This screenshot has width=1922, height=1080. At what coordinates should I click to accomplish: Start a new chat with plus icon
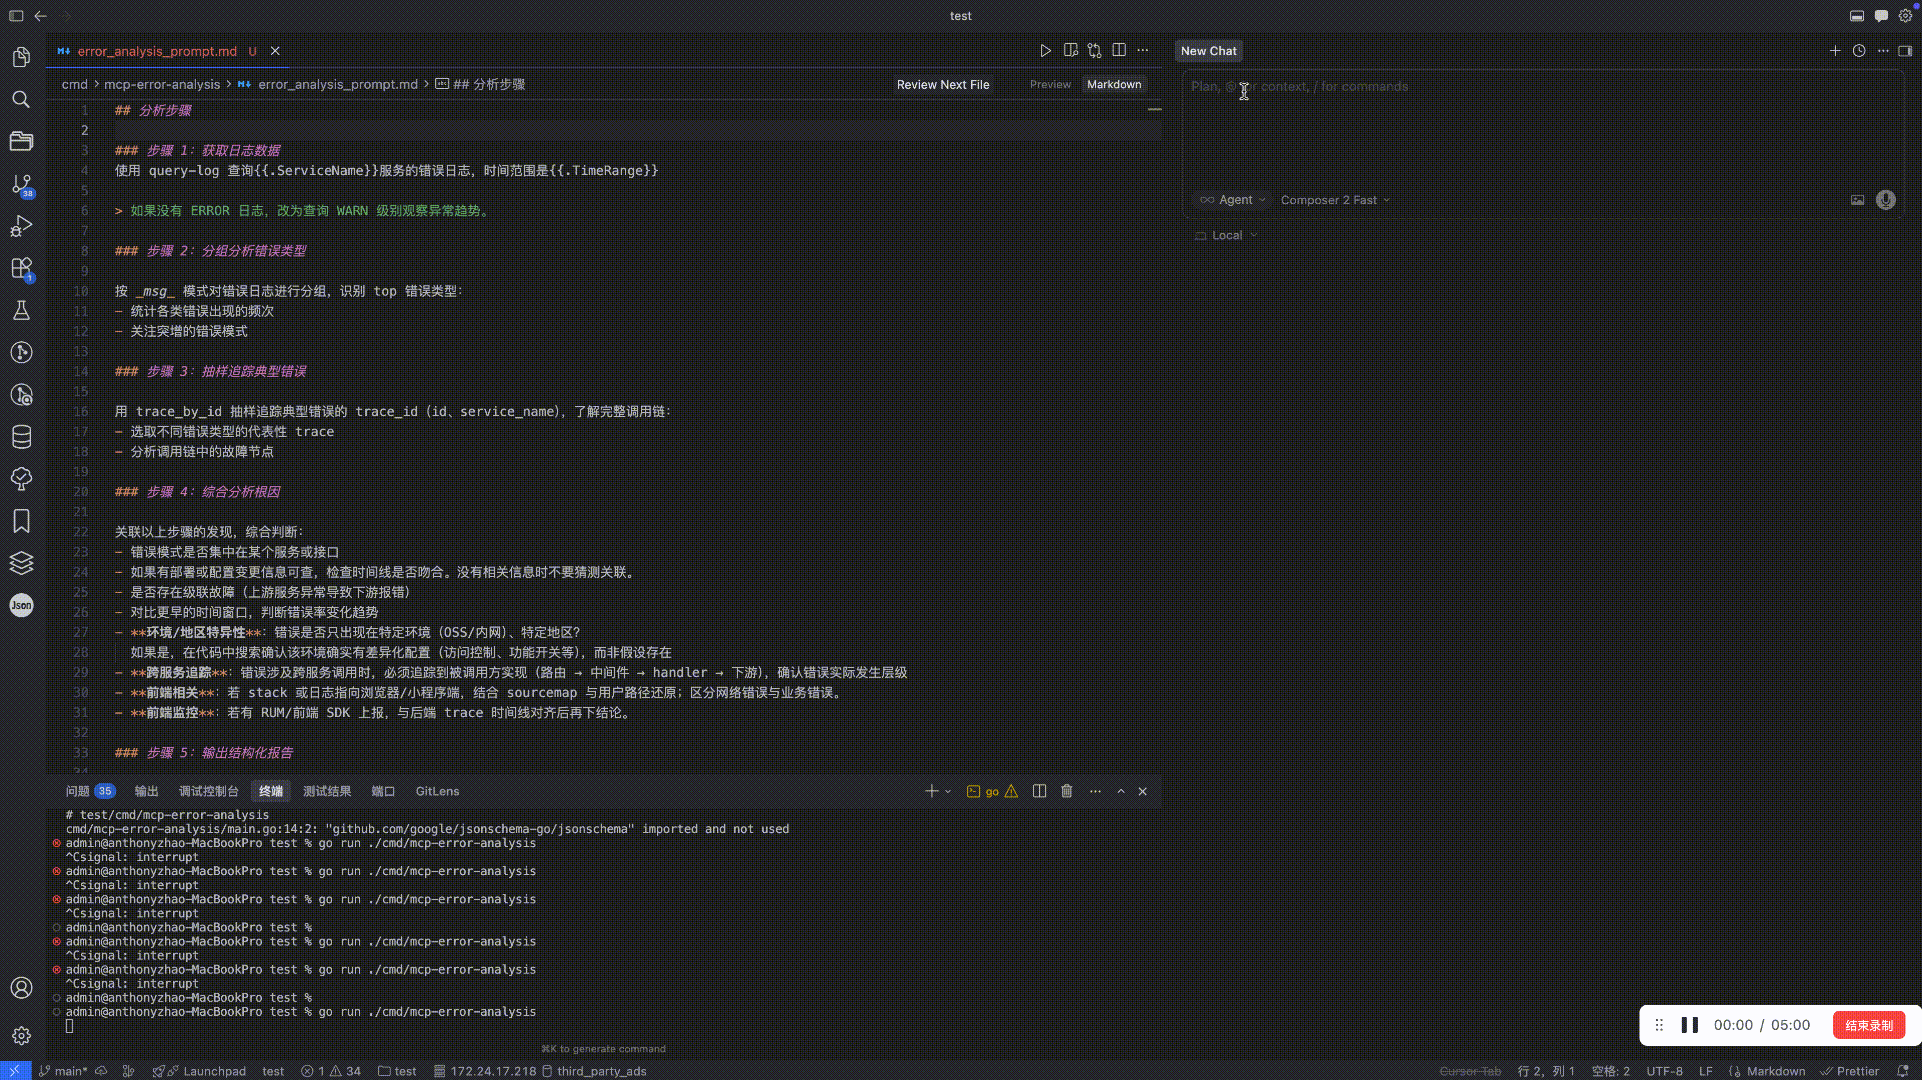[1835, 51]
